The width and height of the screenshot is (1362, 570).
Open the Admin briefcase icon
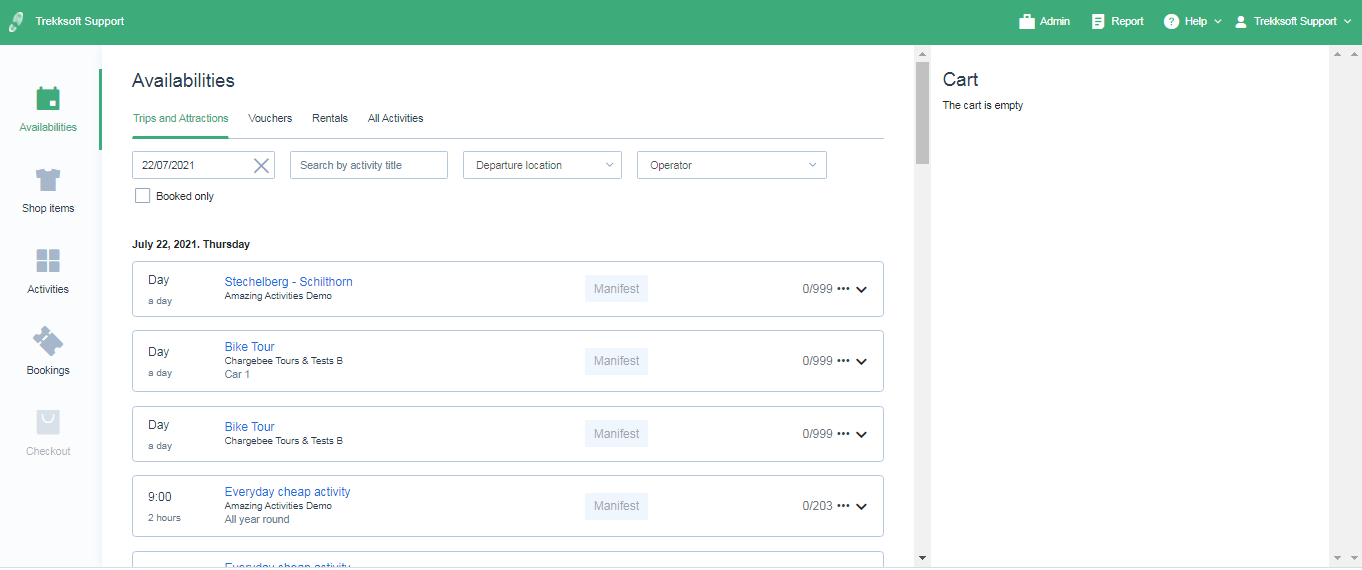click(1027, 22)
